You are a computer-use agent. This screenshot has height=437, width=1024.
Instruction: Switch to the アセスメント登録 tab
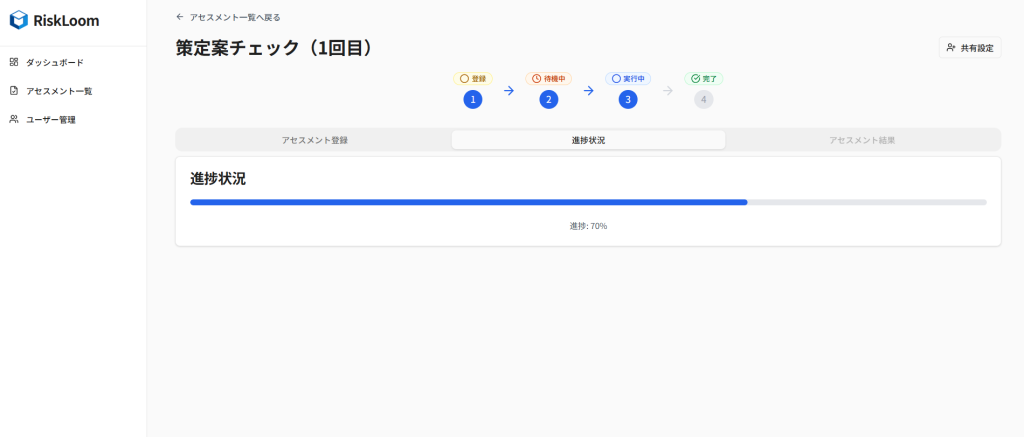click(x=314, y=140)
